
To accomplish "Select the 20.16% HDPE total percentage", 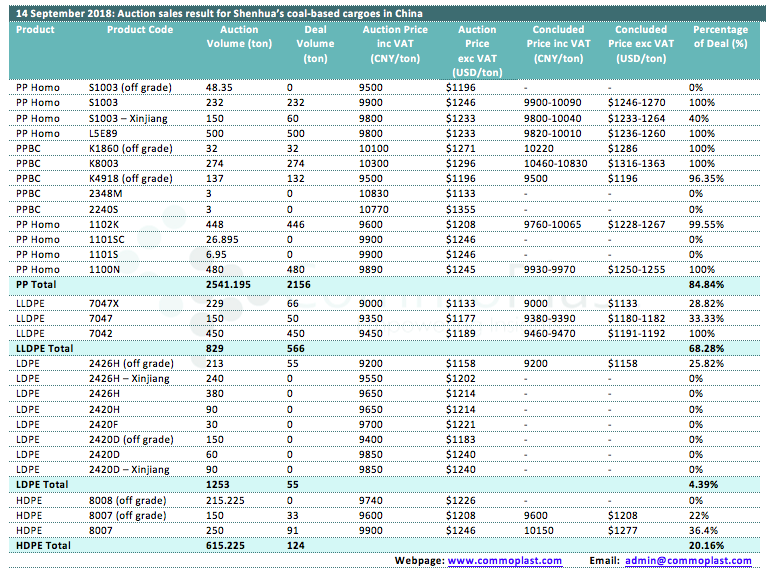I will 708,545.
